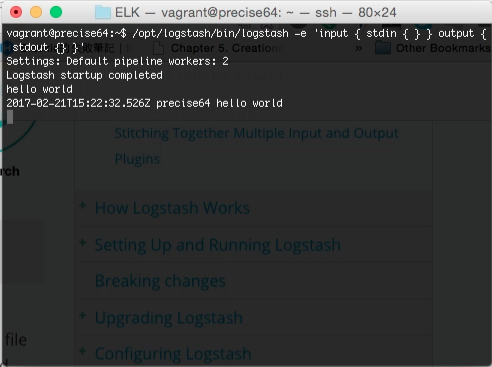
Task: Click the green zoom window button
Action: coord(56,12)
